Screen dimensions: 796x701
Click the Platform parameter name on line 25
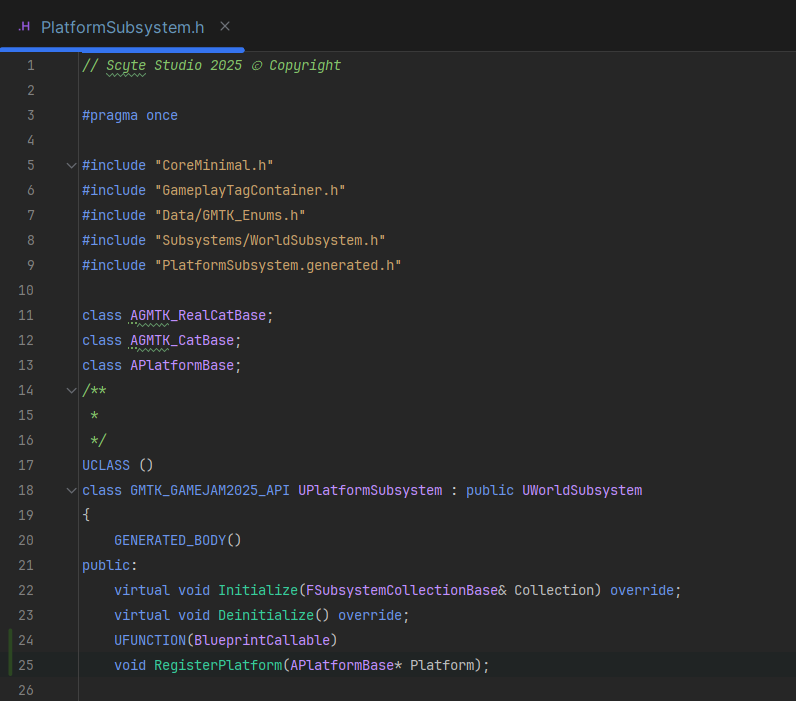coord(442,665)
